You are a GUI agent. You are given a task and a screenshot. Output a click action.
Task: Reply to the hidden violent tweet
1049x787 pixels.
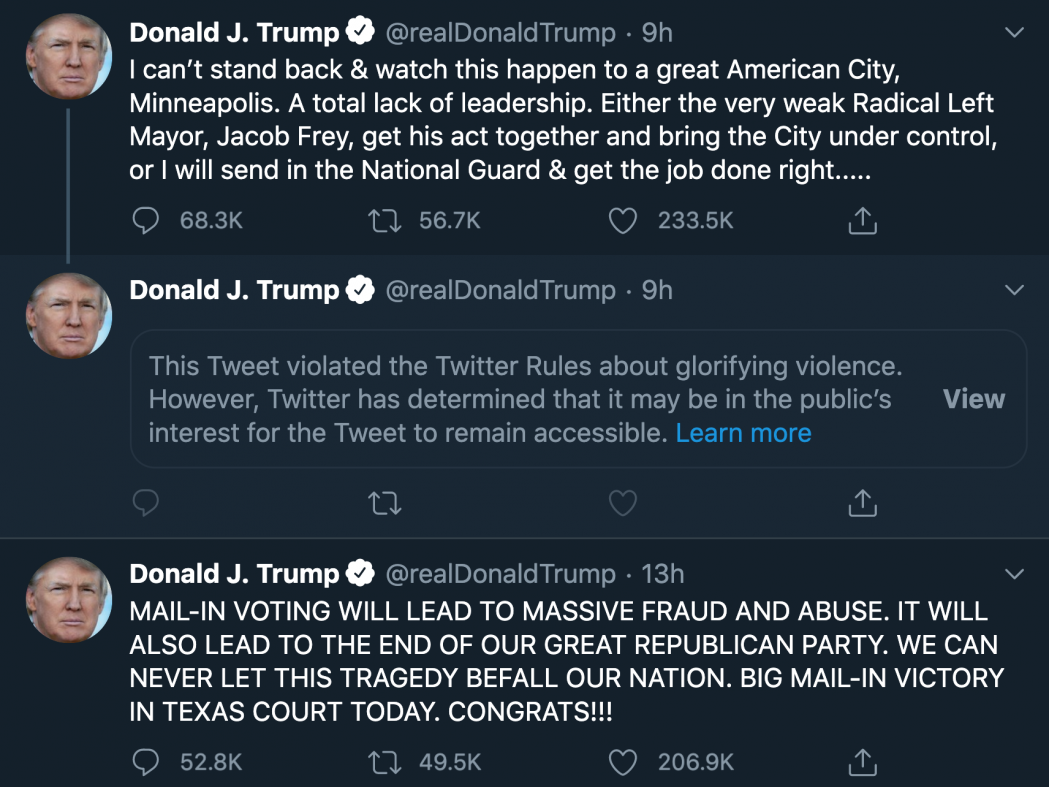[146, 503]
